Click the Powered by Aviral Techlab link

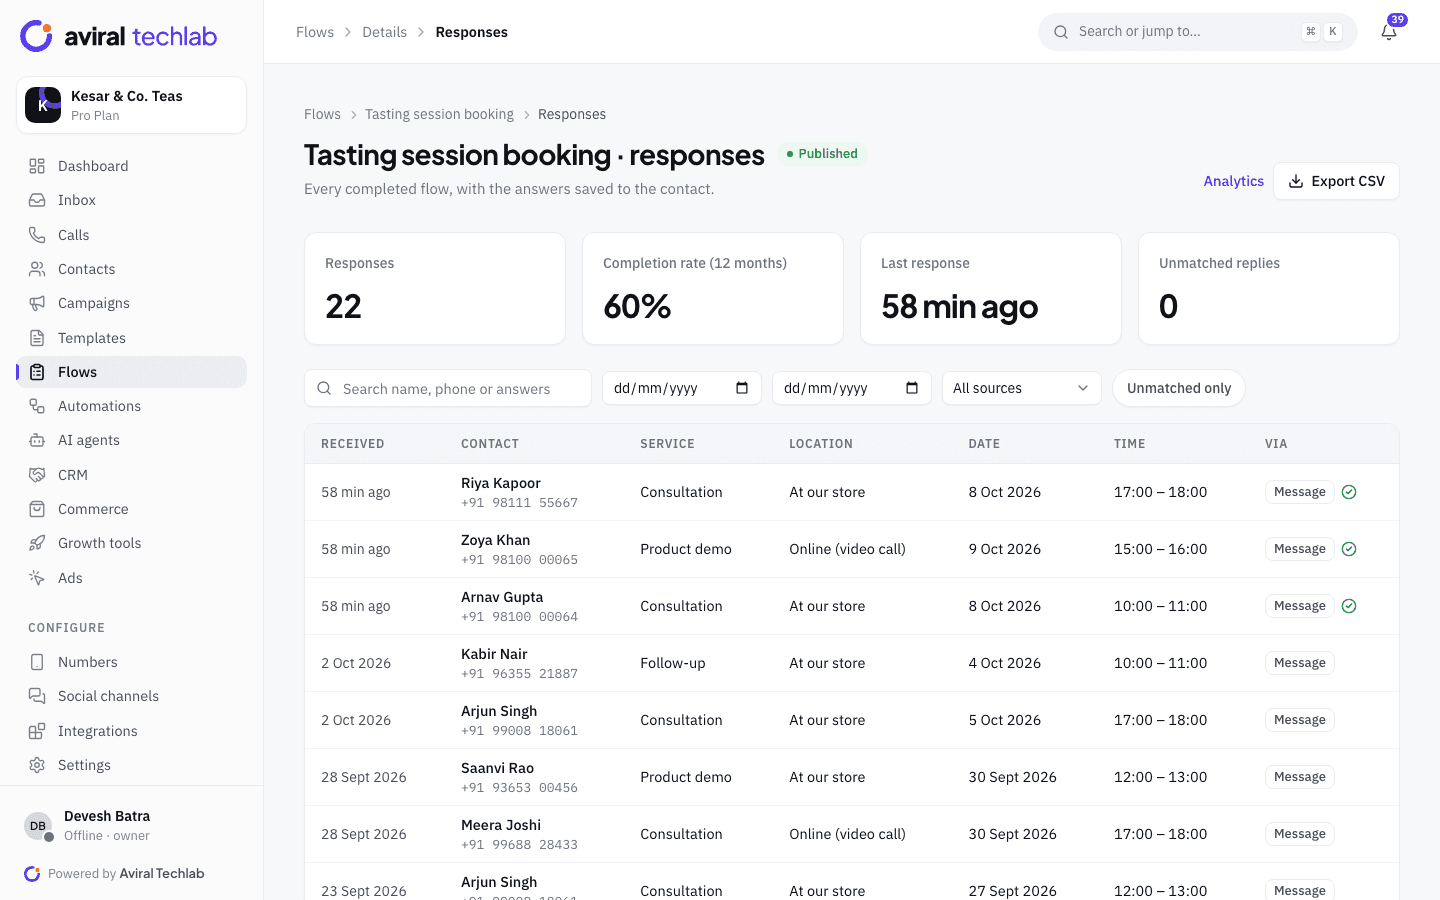click(114, 874)
